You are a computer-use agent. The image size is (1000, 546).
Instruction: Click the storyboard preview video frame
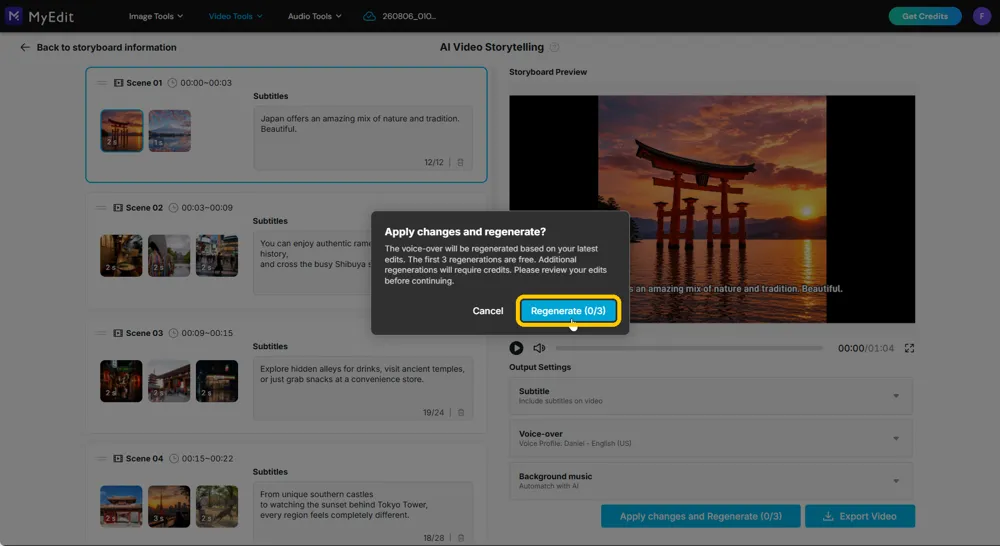point(712,209)
